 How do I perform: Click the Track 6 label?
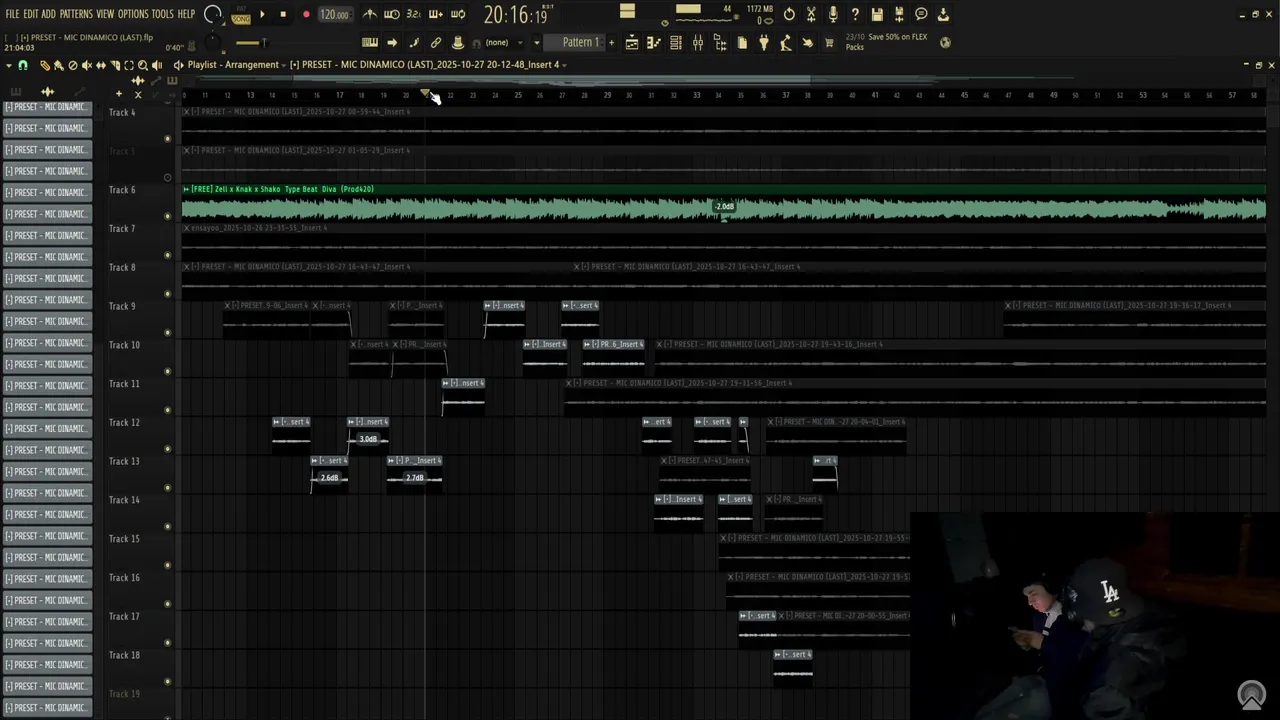coord(122,190)
